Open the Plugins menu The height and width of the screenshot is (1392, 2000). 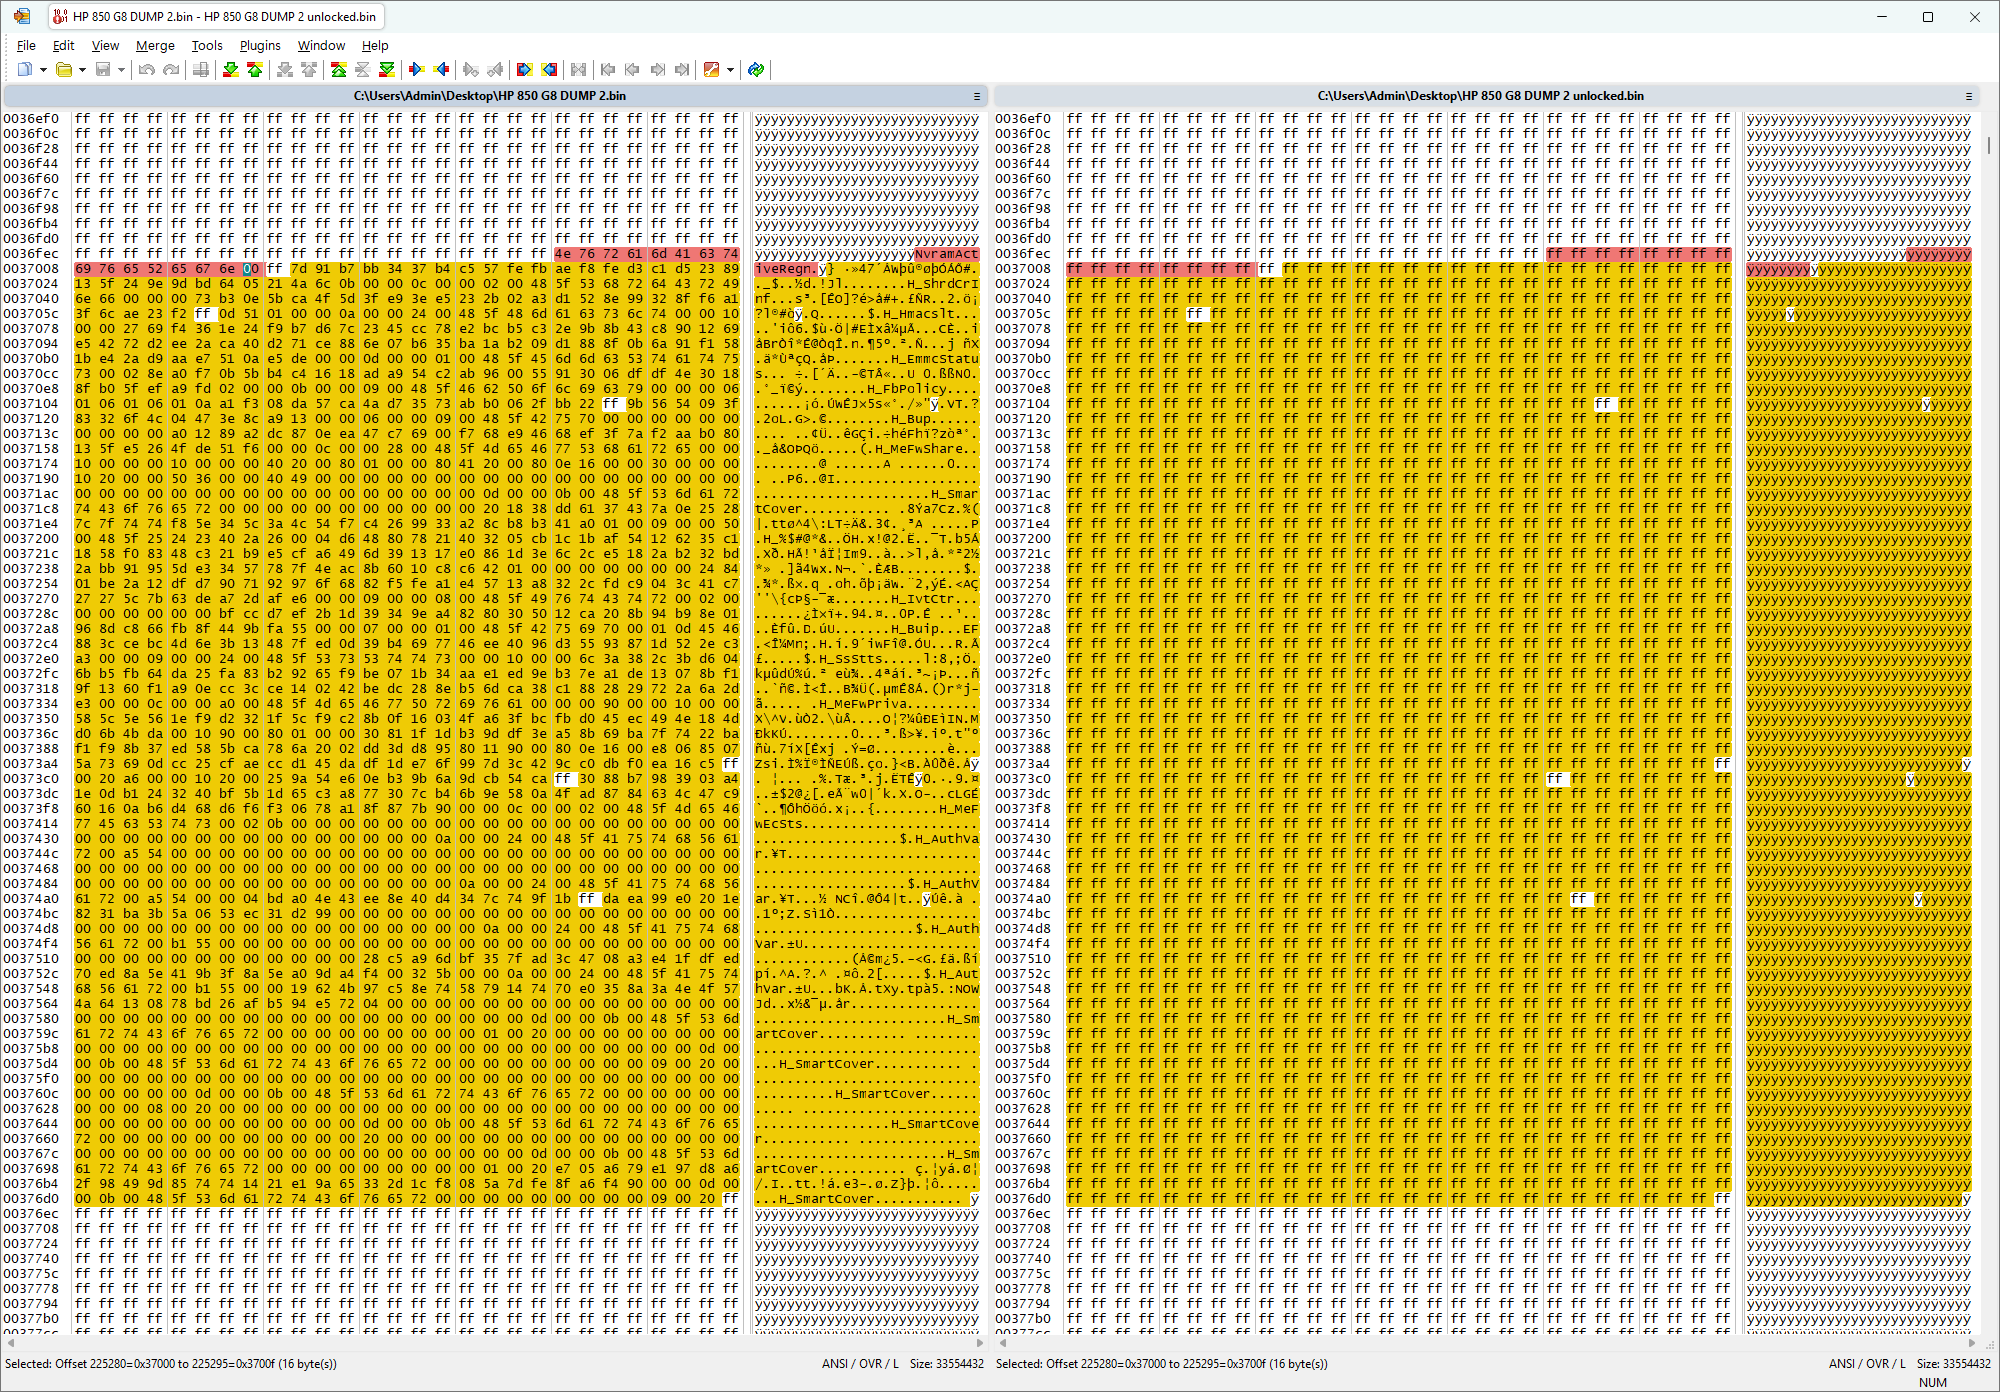point(260,45)
